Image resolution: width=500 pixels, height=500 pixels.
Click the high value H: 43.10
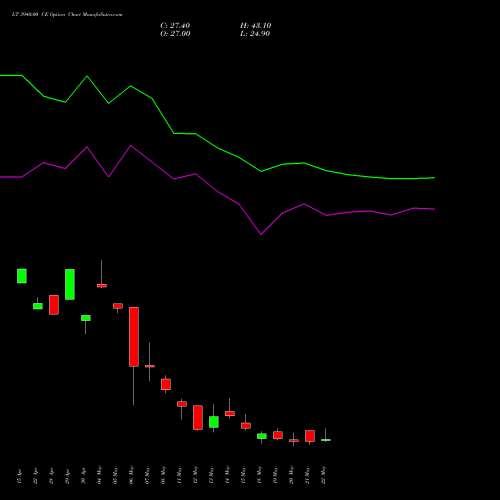point(255,26)
